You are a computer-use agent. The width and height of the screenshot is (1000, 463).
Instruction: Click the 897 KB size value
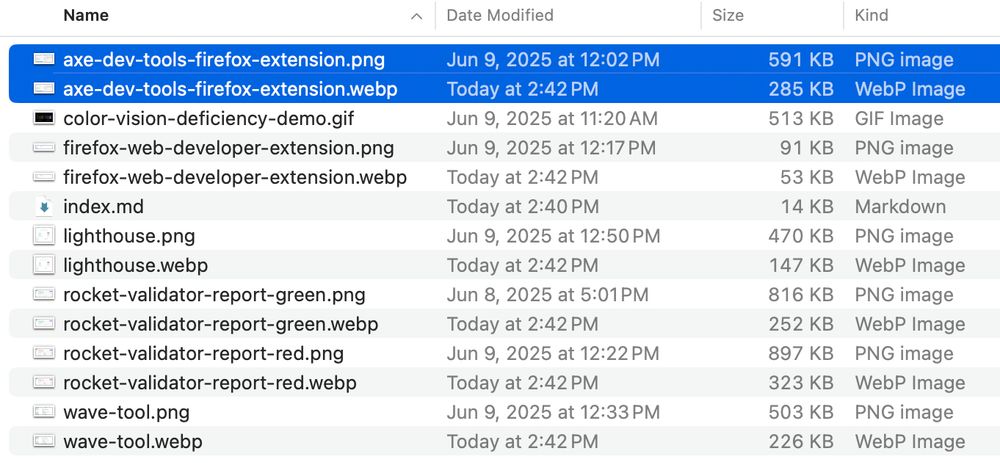point(800,353)
